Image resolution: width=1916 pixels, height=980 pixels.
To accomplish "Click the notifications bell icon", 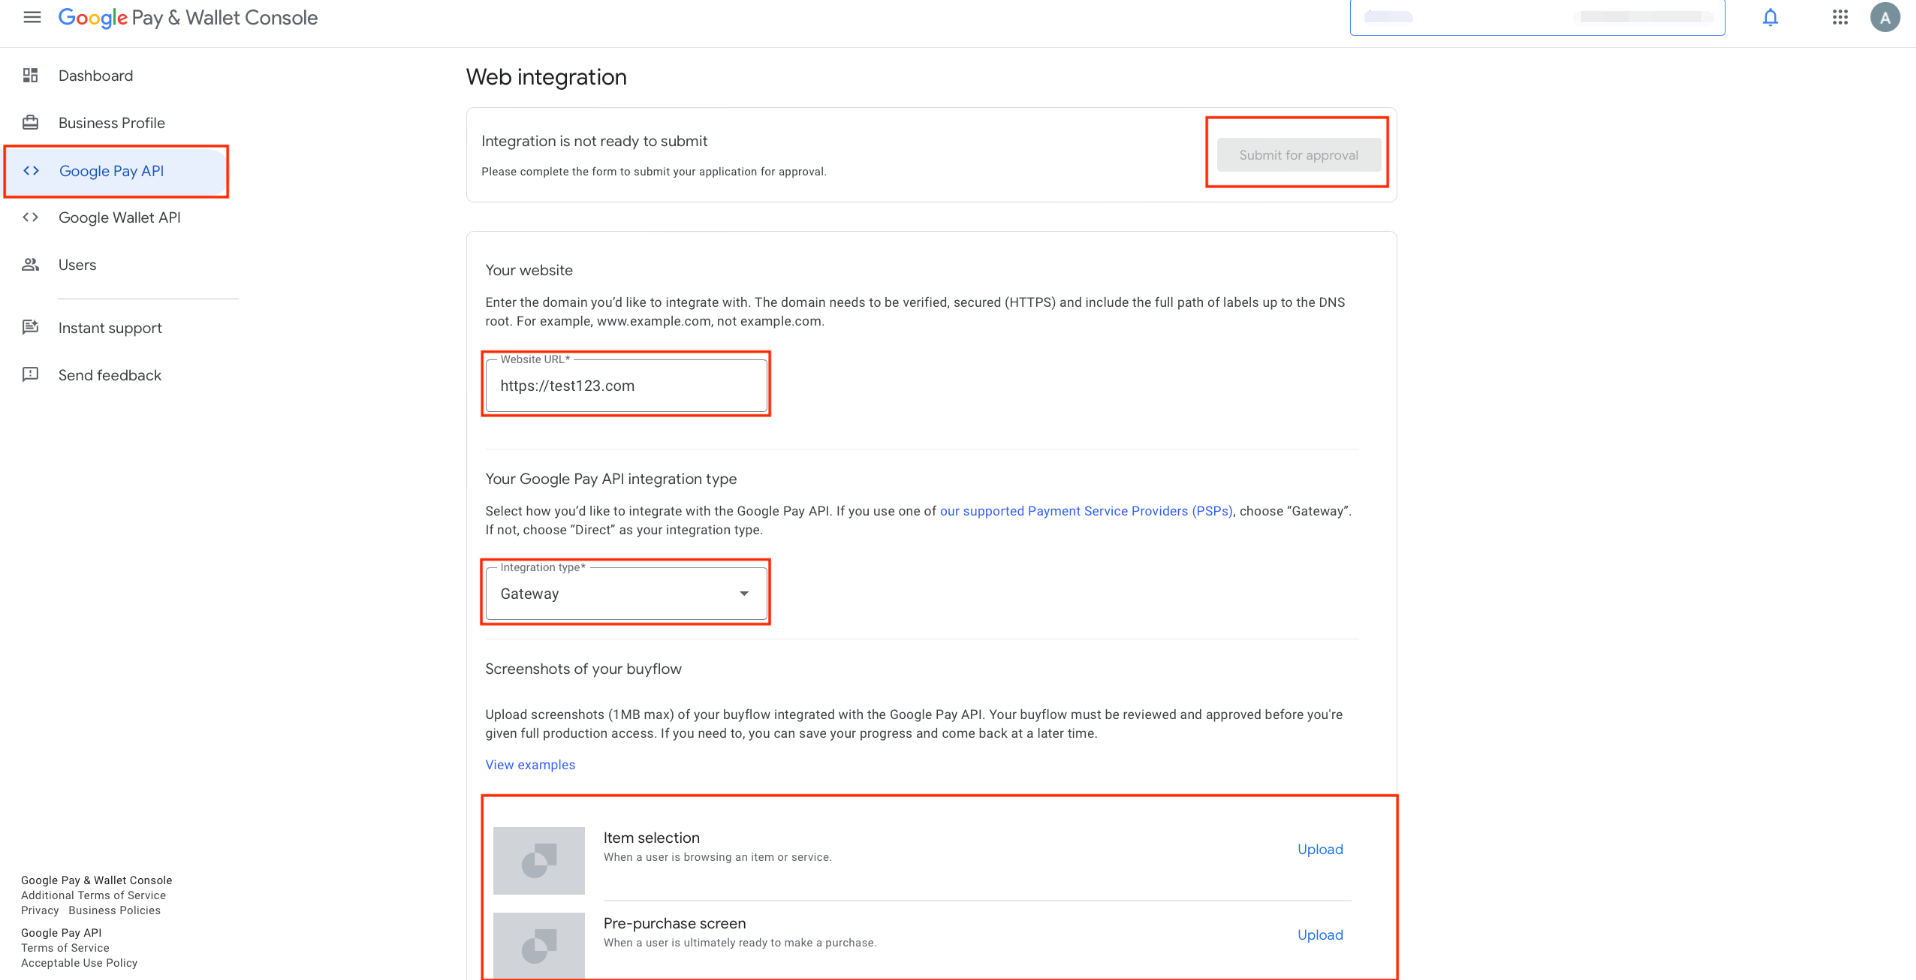I will [x=1770, y=17].
